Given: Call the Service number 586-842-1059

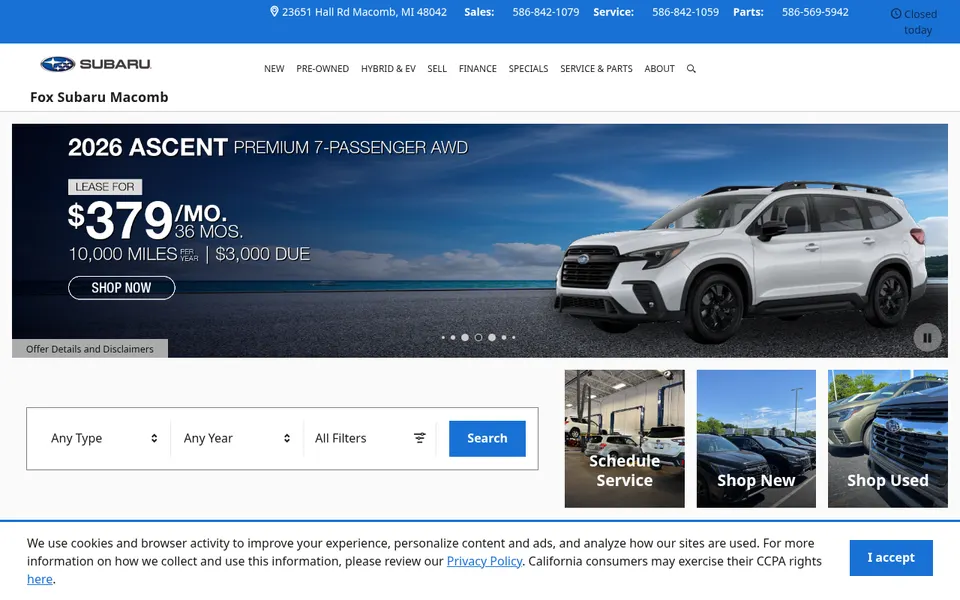Looking at the screenshot, I should point(685,12).
